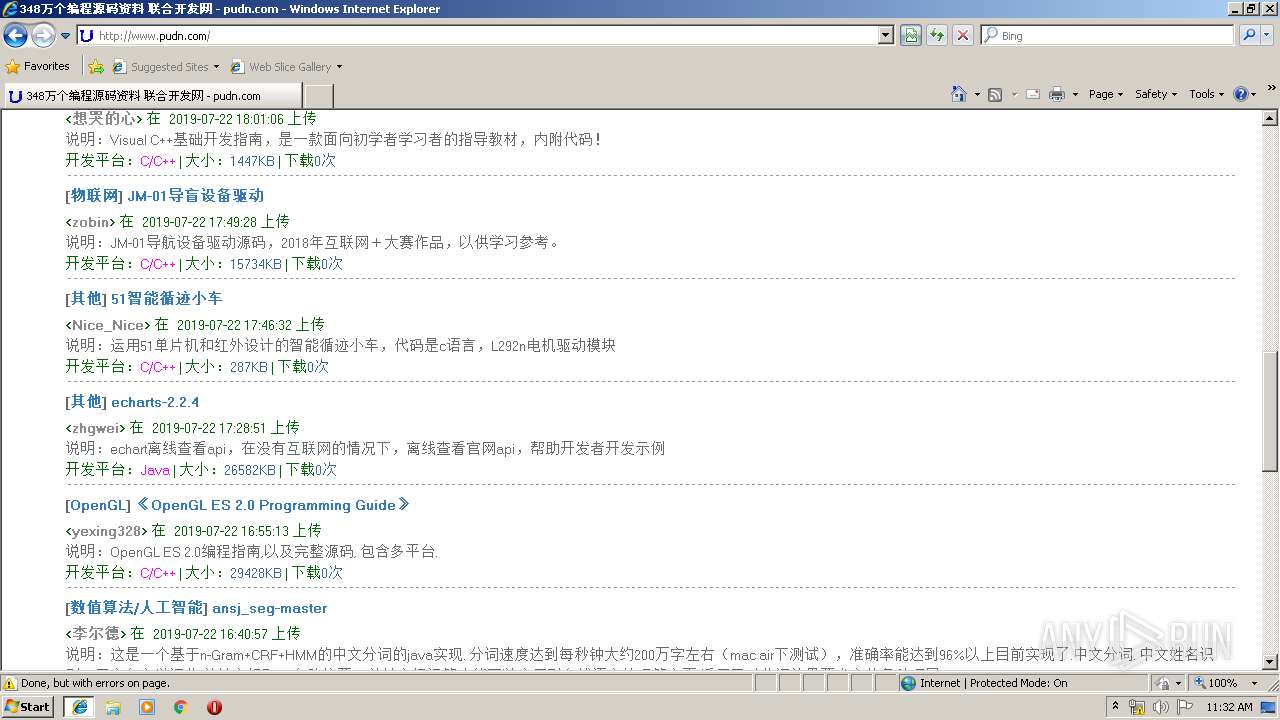Click the volume speaker tray icon
This screenshot has width=1280, height=720.
pyautogui.click(x=1160, y=707)
